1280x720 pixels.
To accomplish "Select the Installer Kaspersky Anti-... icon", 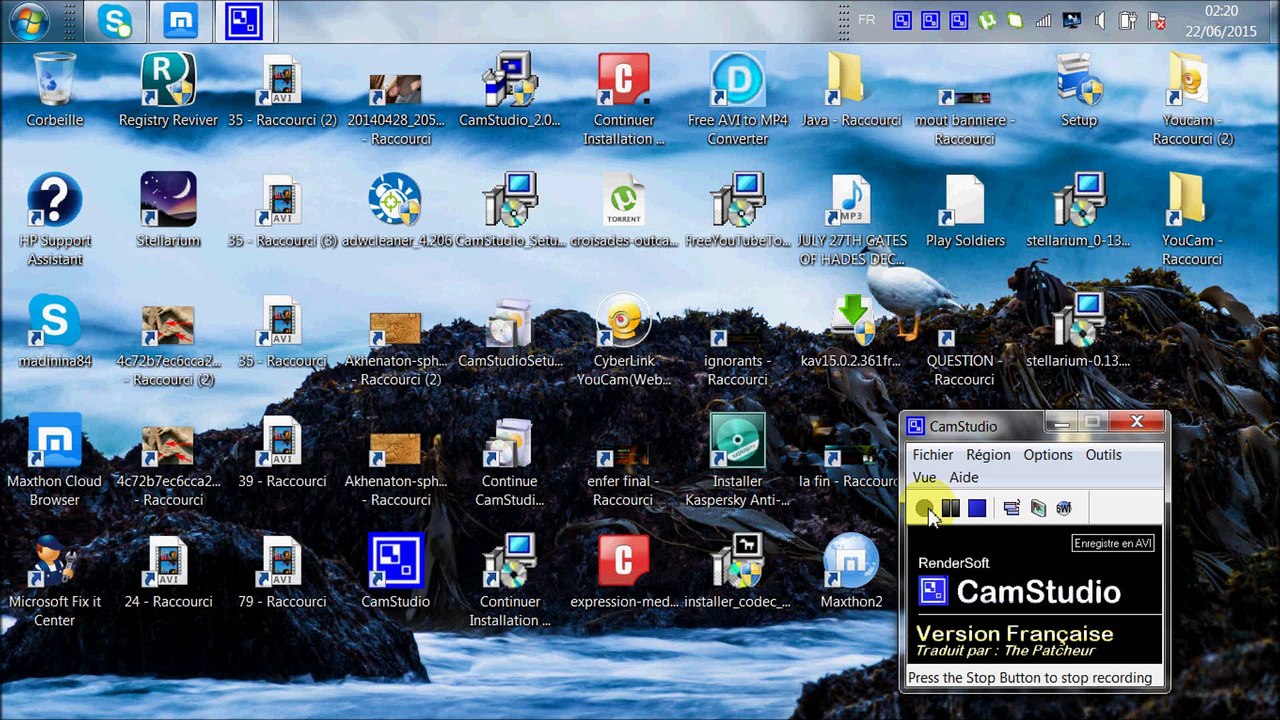I will [737, 461].
